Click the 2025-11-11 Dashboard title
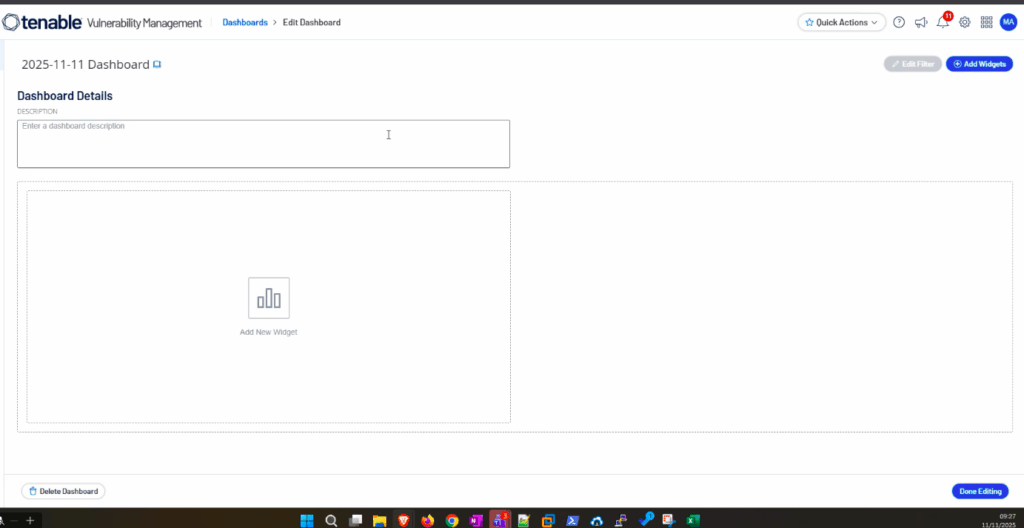 (85, 64)
